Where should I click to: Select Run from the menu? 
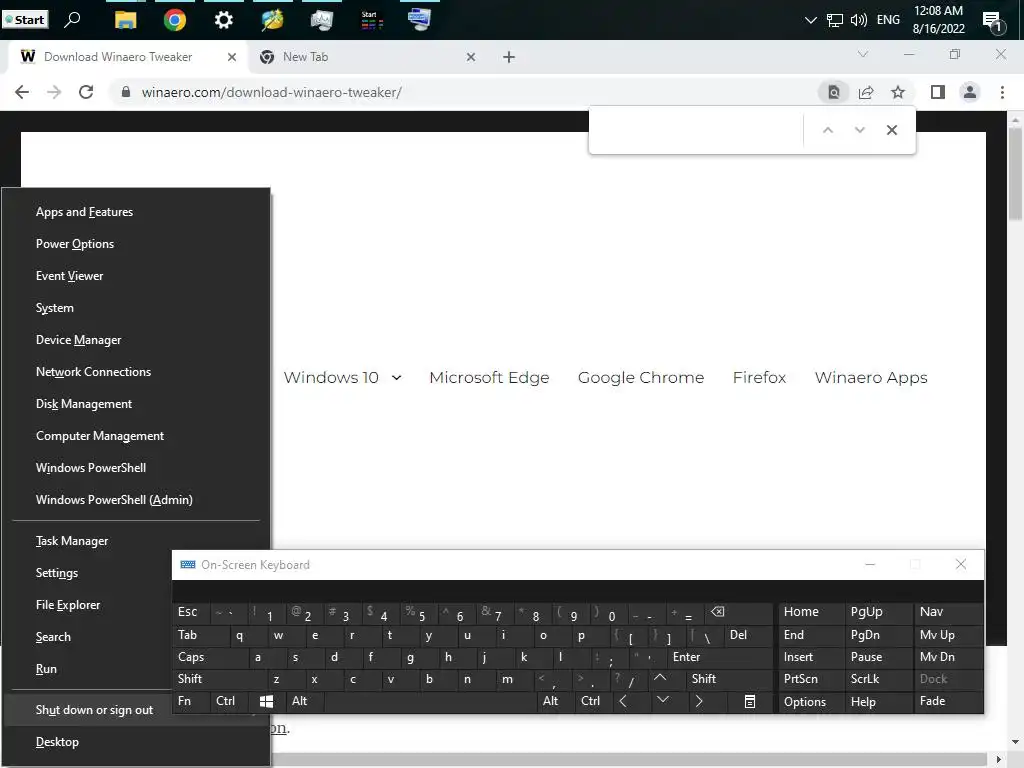point(88,669)
